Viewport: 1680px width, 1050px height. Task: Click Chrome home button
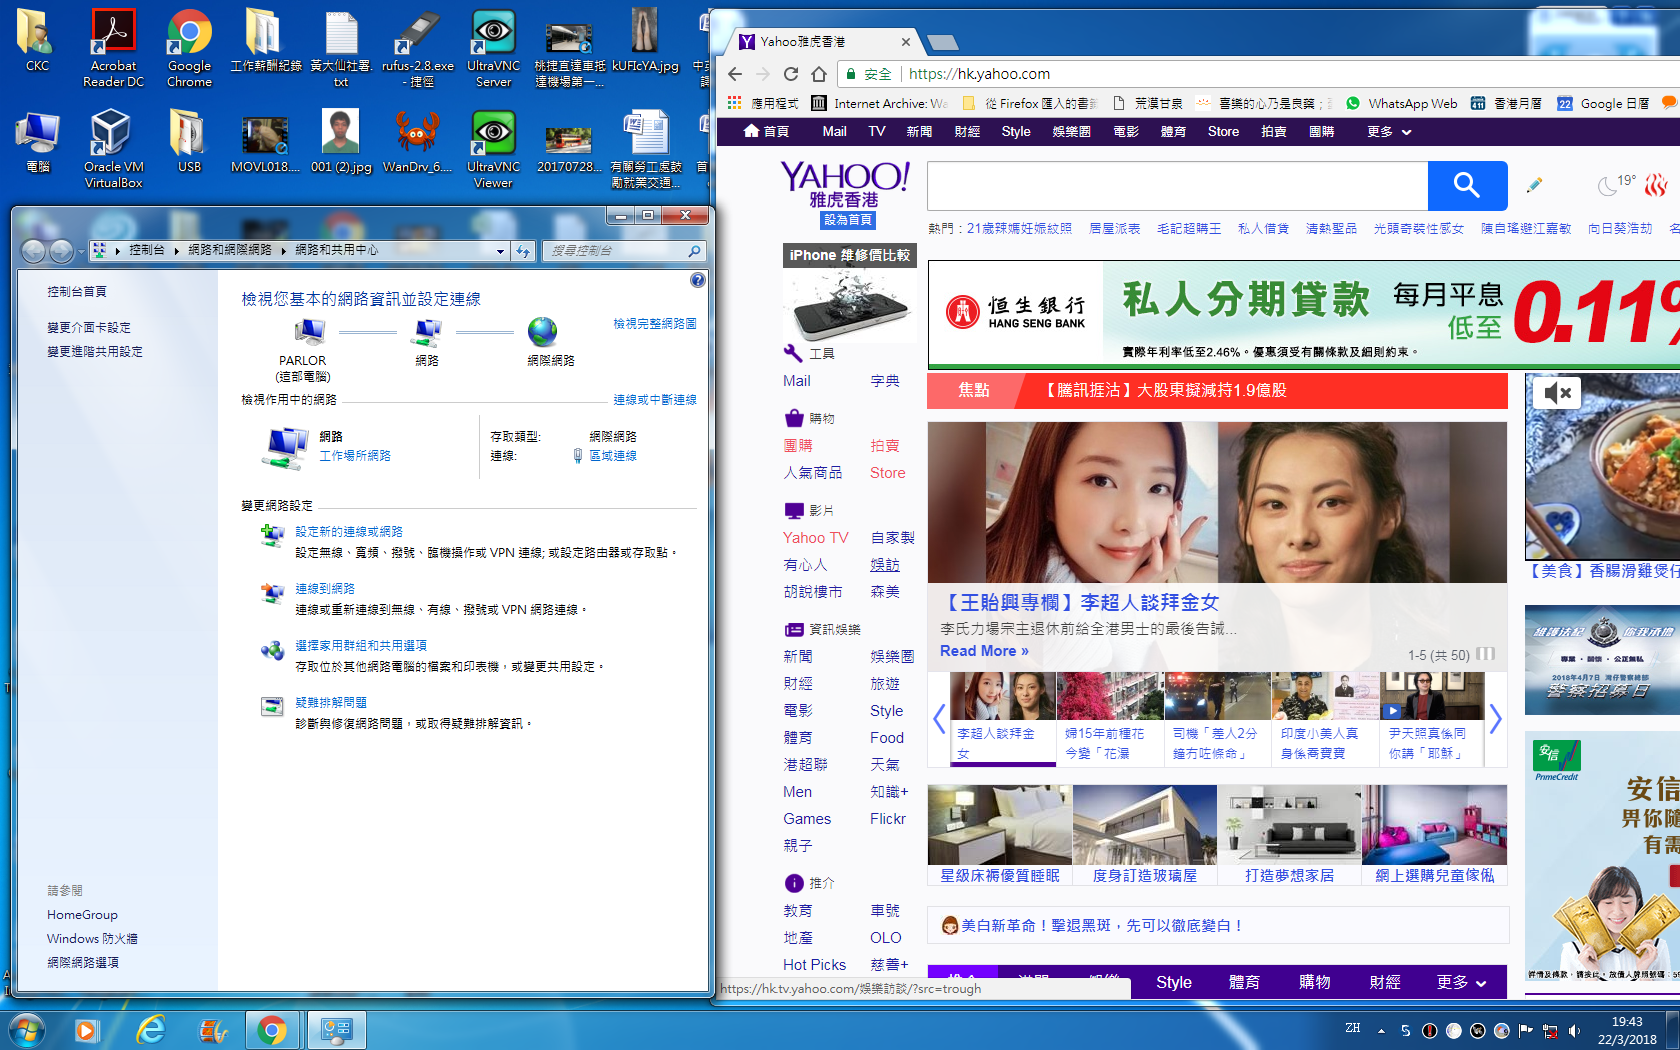[819, 74]
